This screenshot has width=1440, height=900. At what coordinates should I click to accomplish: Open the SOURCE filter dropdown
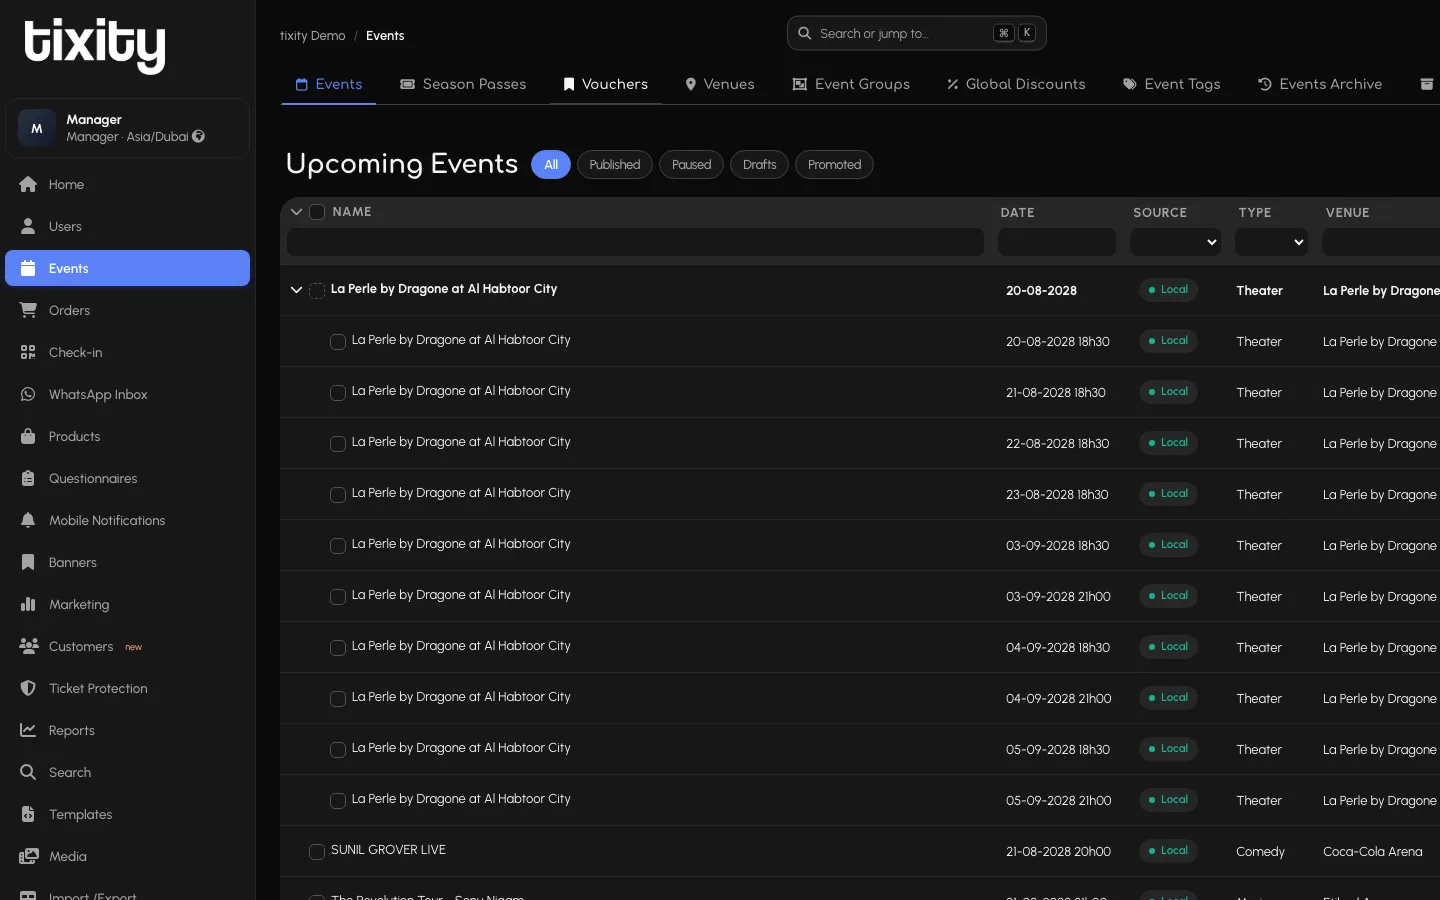click(1175, 242)
